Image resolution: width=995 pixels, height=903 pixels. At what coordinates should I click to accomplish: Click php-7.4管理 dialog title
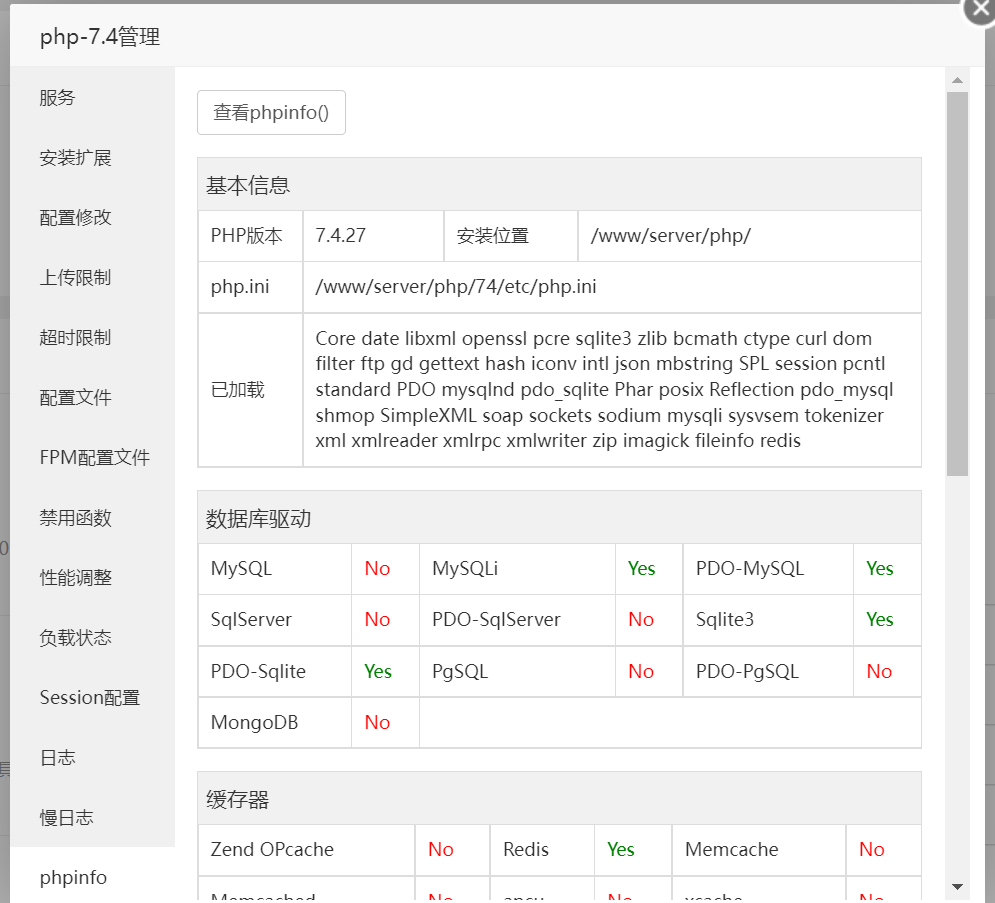100,37
